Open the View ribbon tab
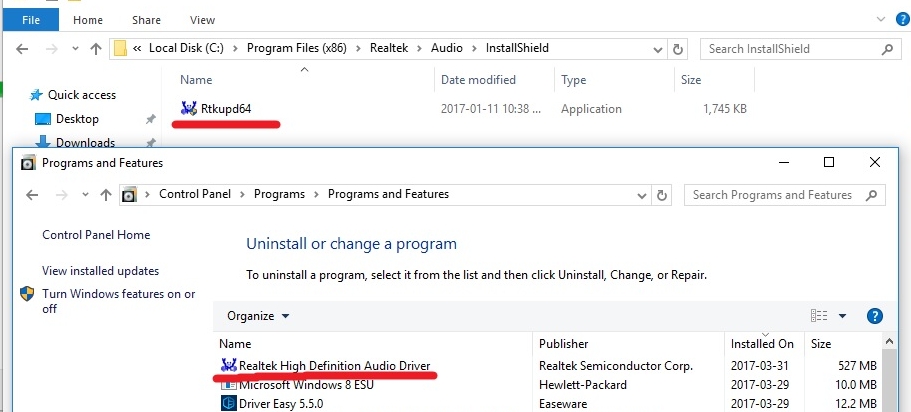Viewport: 911px width, 412px height. pos(202,20)
